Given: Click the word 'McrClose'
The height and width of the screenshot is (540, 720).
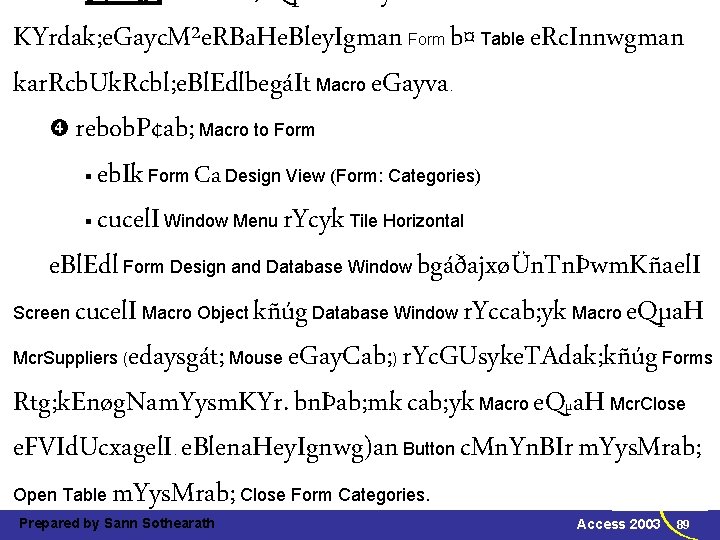Looking at the screenshot, I should [x=647, y=404].
